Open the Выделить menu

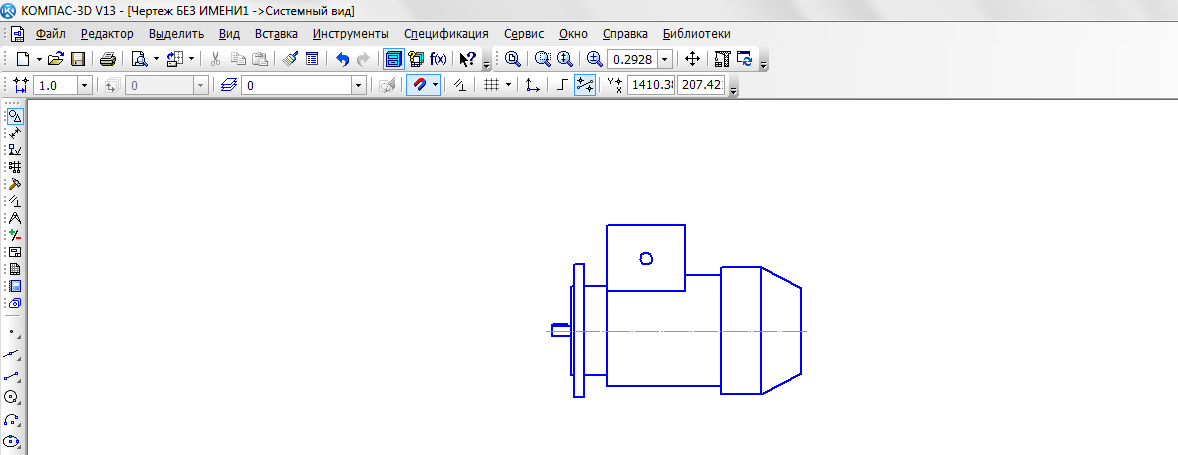point(176,34)
